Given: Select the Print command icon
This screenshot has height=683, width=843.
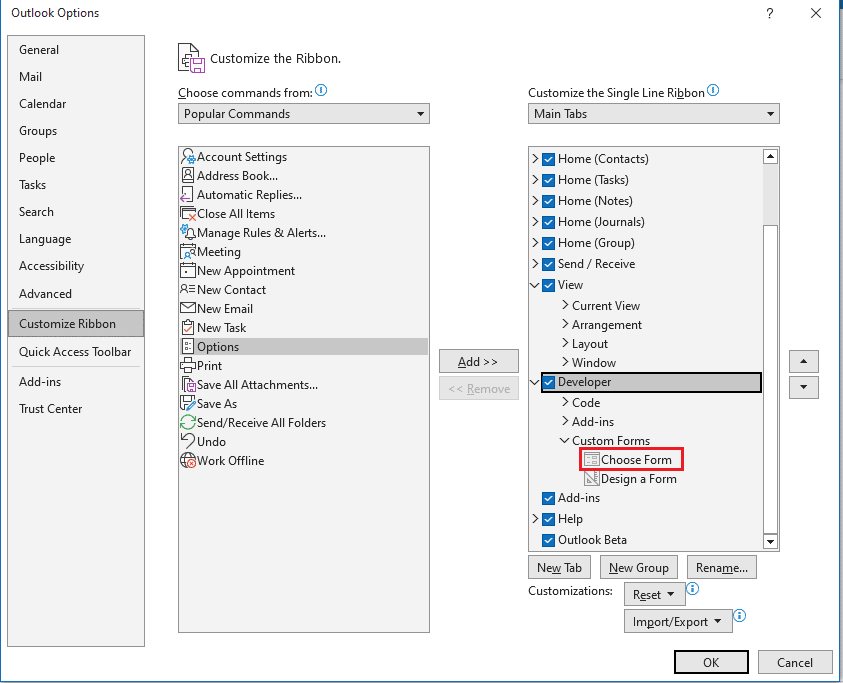Looking at the screenshot, I should pos(190,365).
